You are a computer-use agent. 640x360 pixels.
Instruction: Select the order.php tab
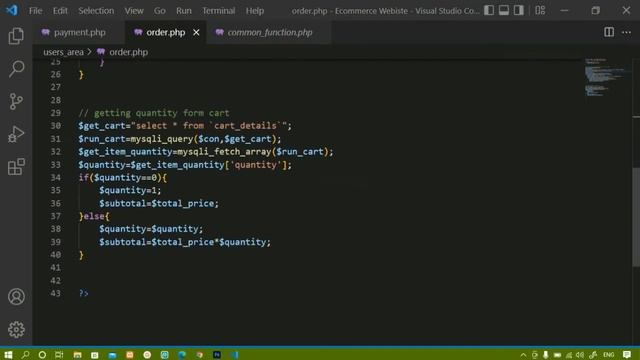point(165,32)
